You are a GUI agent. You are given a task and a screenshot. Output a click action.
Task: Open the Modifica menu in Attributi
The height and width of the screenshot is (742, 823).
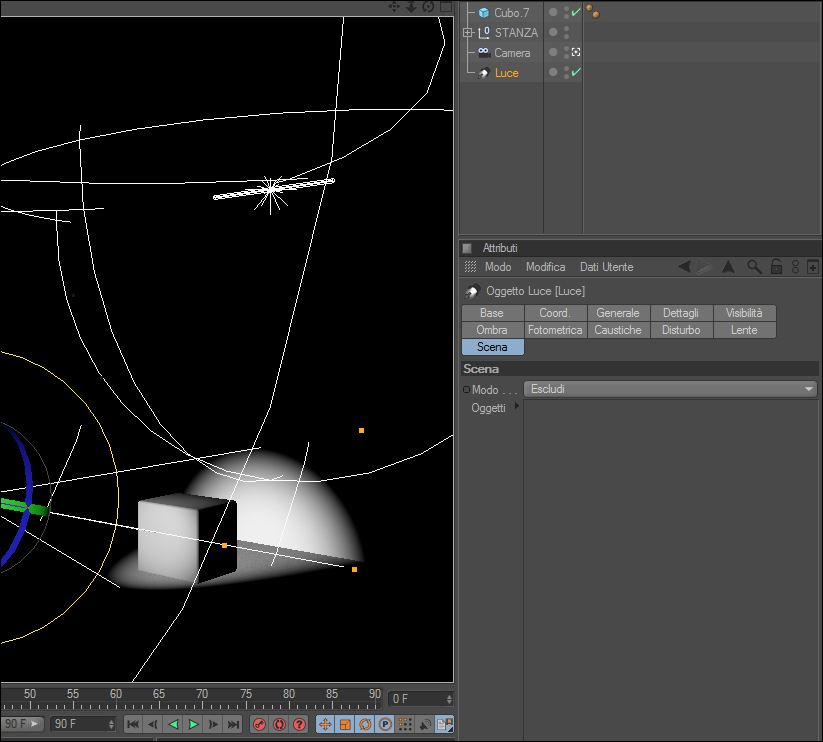click(545, 267)
